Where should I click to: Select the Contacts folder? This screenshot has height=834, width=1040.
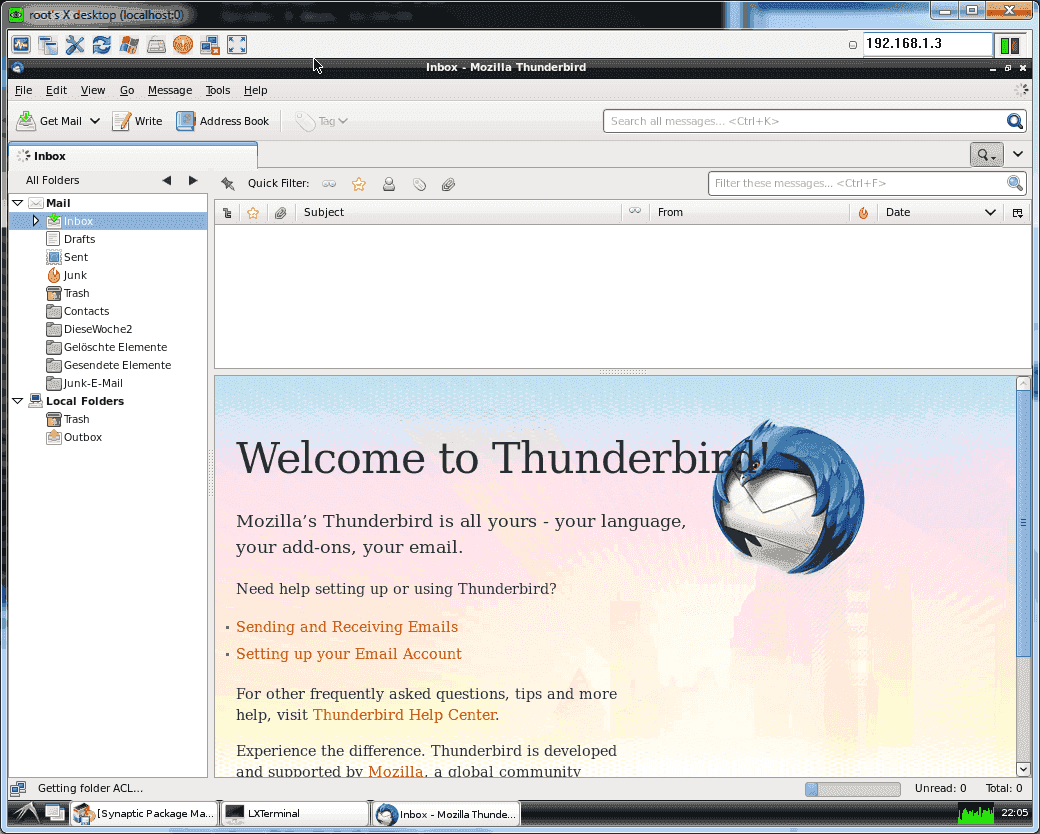[86, 311]
